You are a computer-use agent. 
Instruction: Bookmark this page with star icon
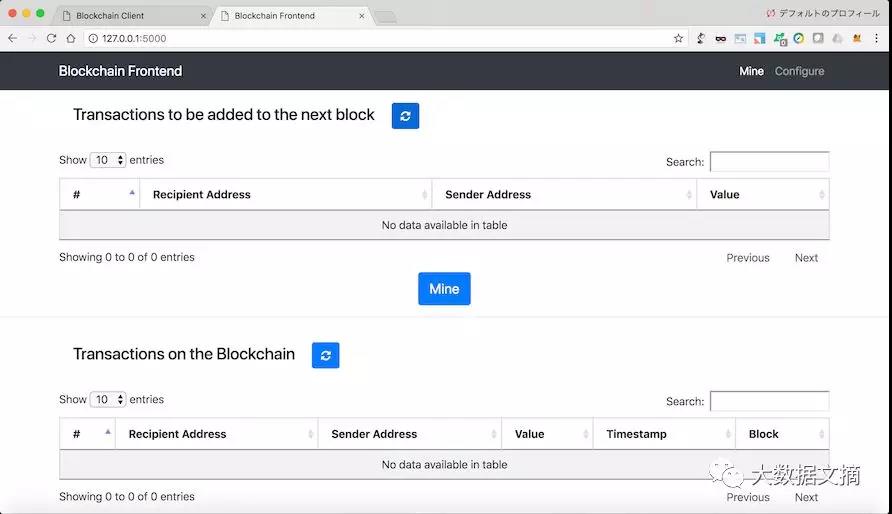678,38
